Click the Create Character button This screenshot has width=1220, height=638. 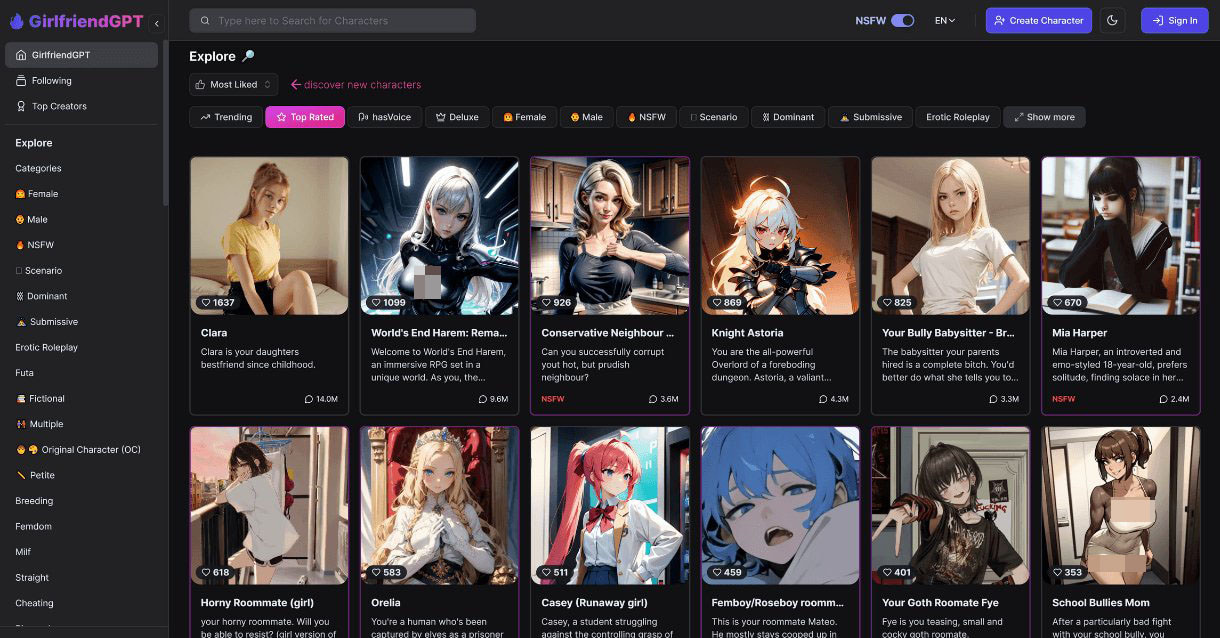click(1037, 20)
